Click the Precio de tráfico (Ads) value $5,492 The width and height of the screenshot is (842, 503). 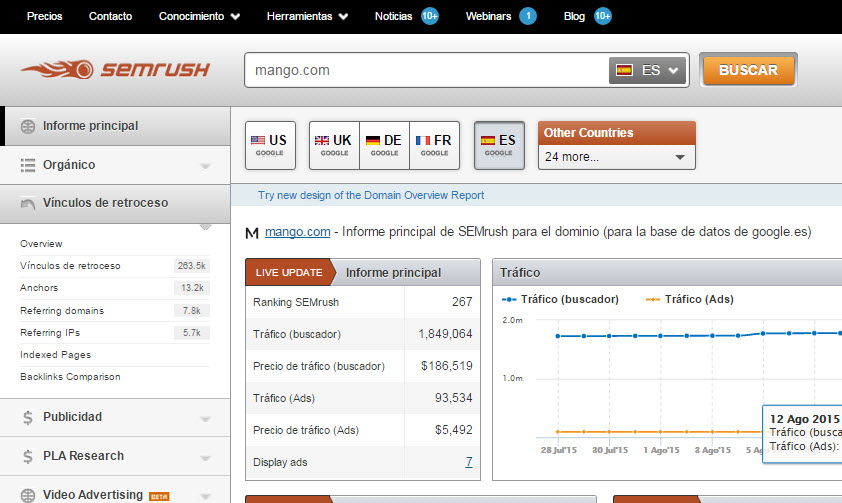(x=454, y=430)
